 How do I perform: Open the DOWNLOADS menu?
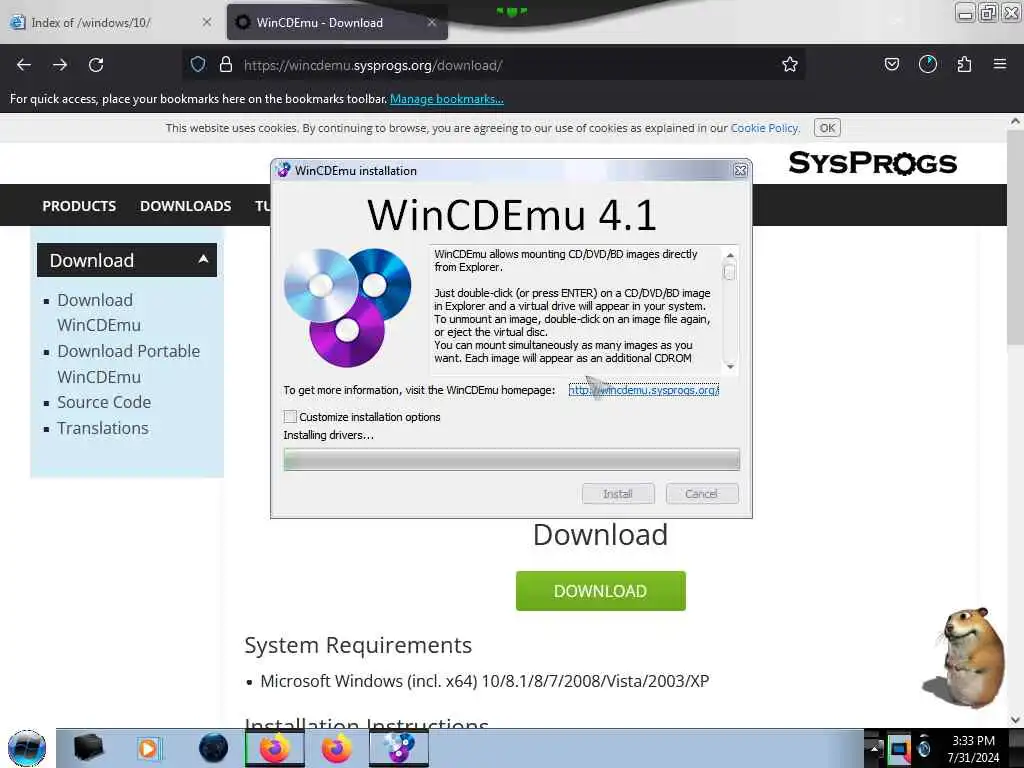185,206
